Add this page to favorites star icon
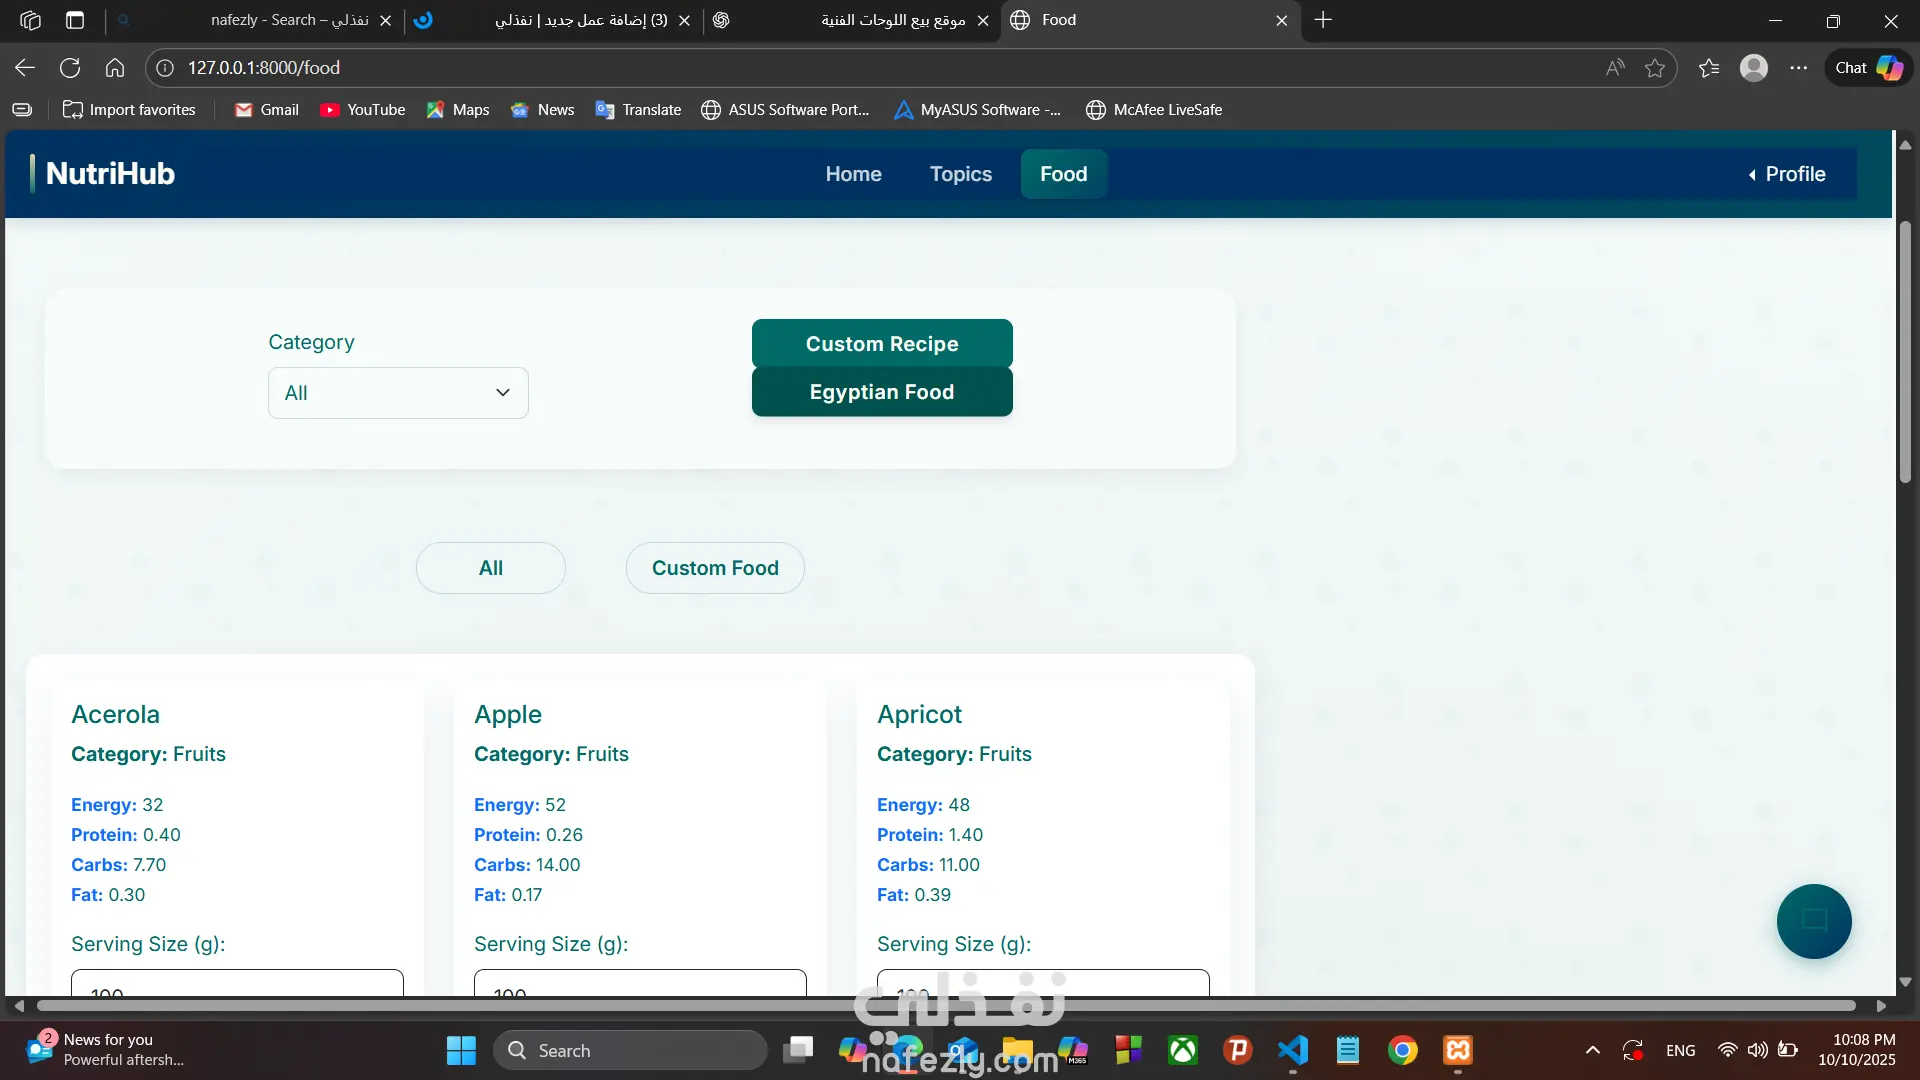This screenshot has height=1080, width=1920. pyautogui.click(x=1655, y=68)
